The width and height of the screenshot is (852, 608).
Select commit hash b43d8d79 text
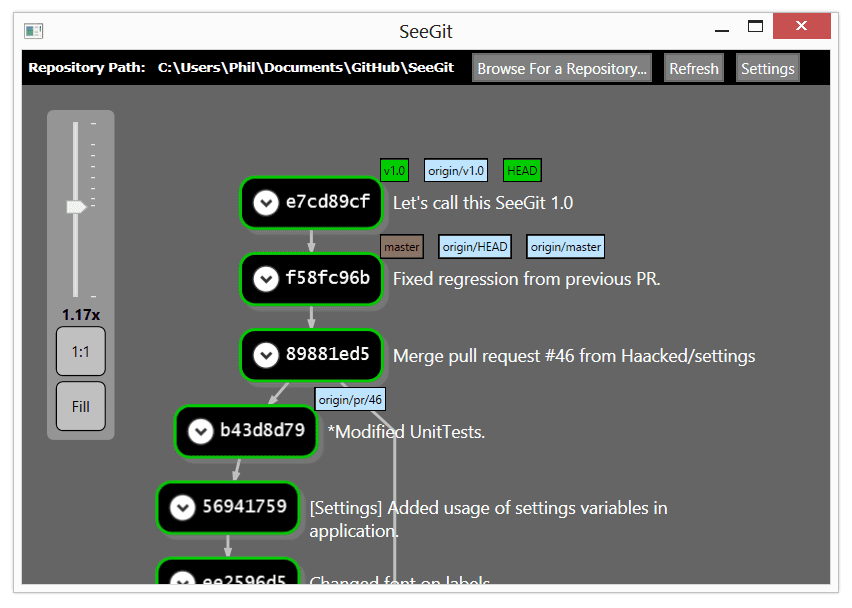(262, 430)
